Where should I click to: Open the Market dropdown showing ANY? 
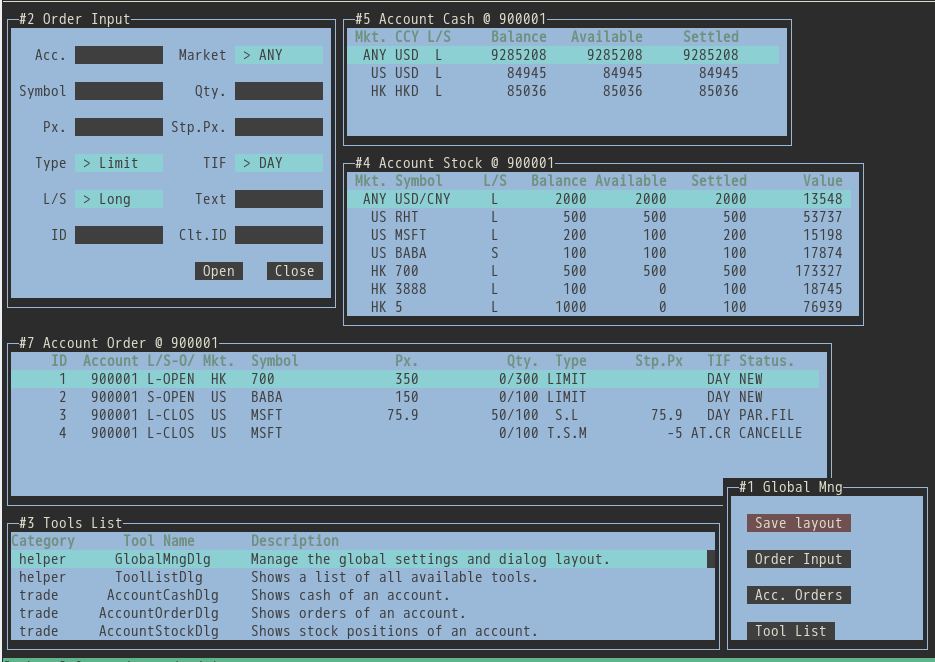pos(279,55)
